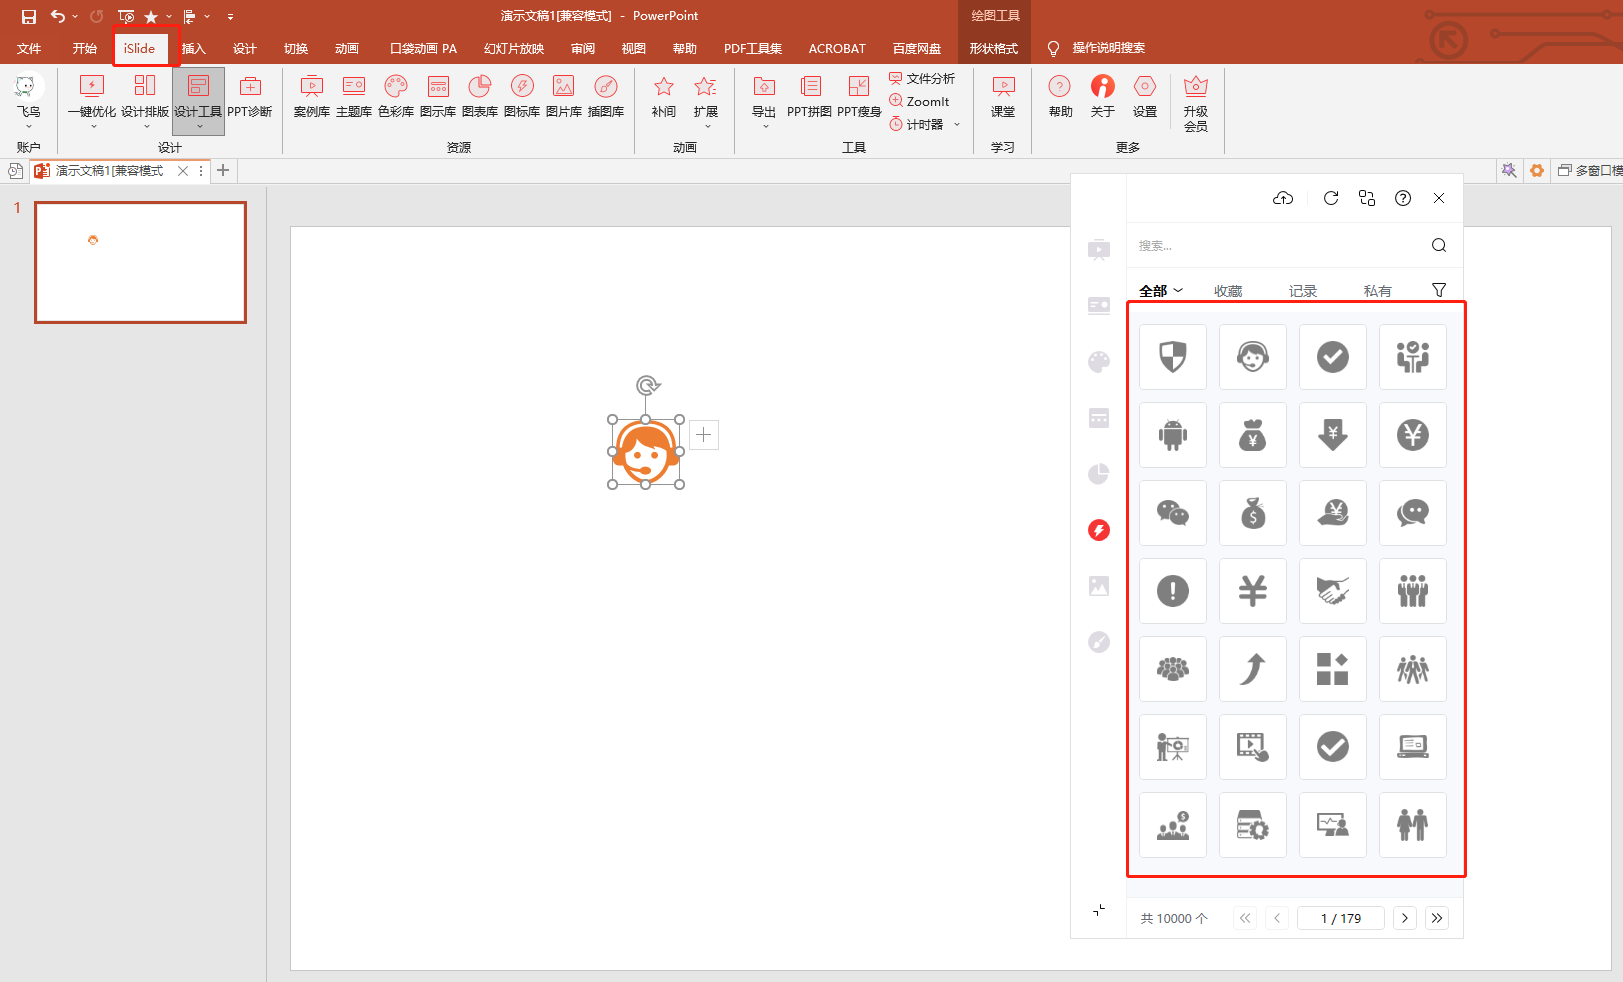Open the PPT瘦身 file slimming tool
This screenshot has height=982, width=1623.
click(x=859, y=97)
